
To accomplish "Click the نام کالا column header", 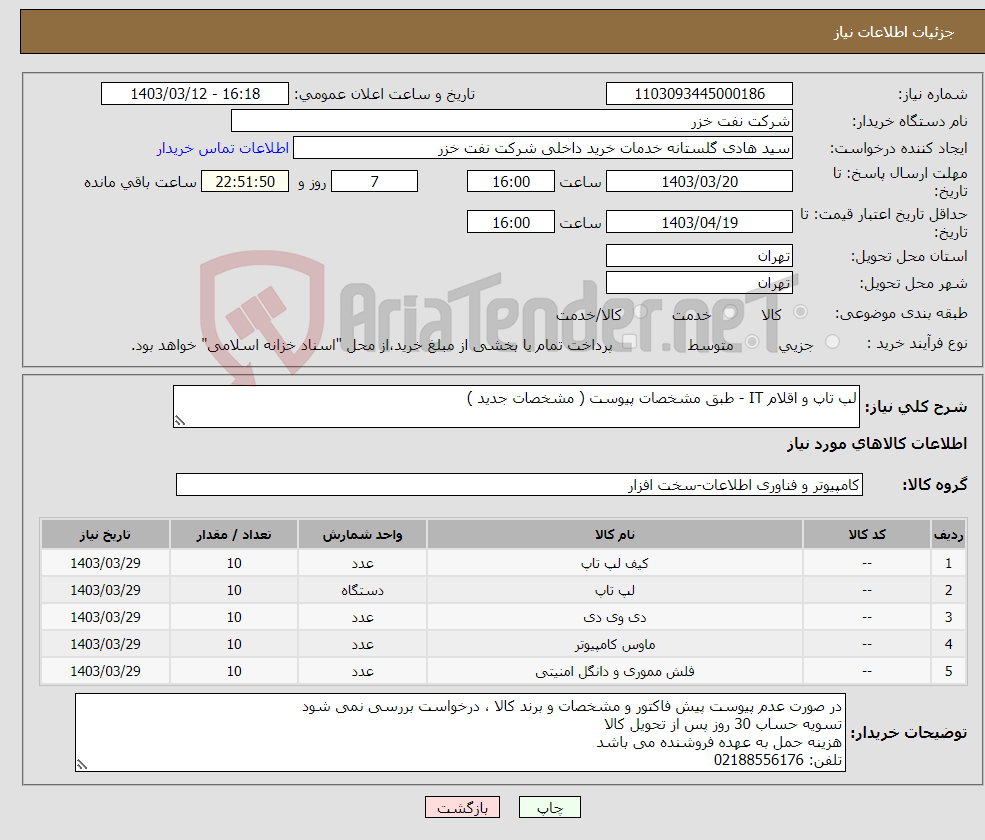I will click(615, 535).
